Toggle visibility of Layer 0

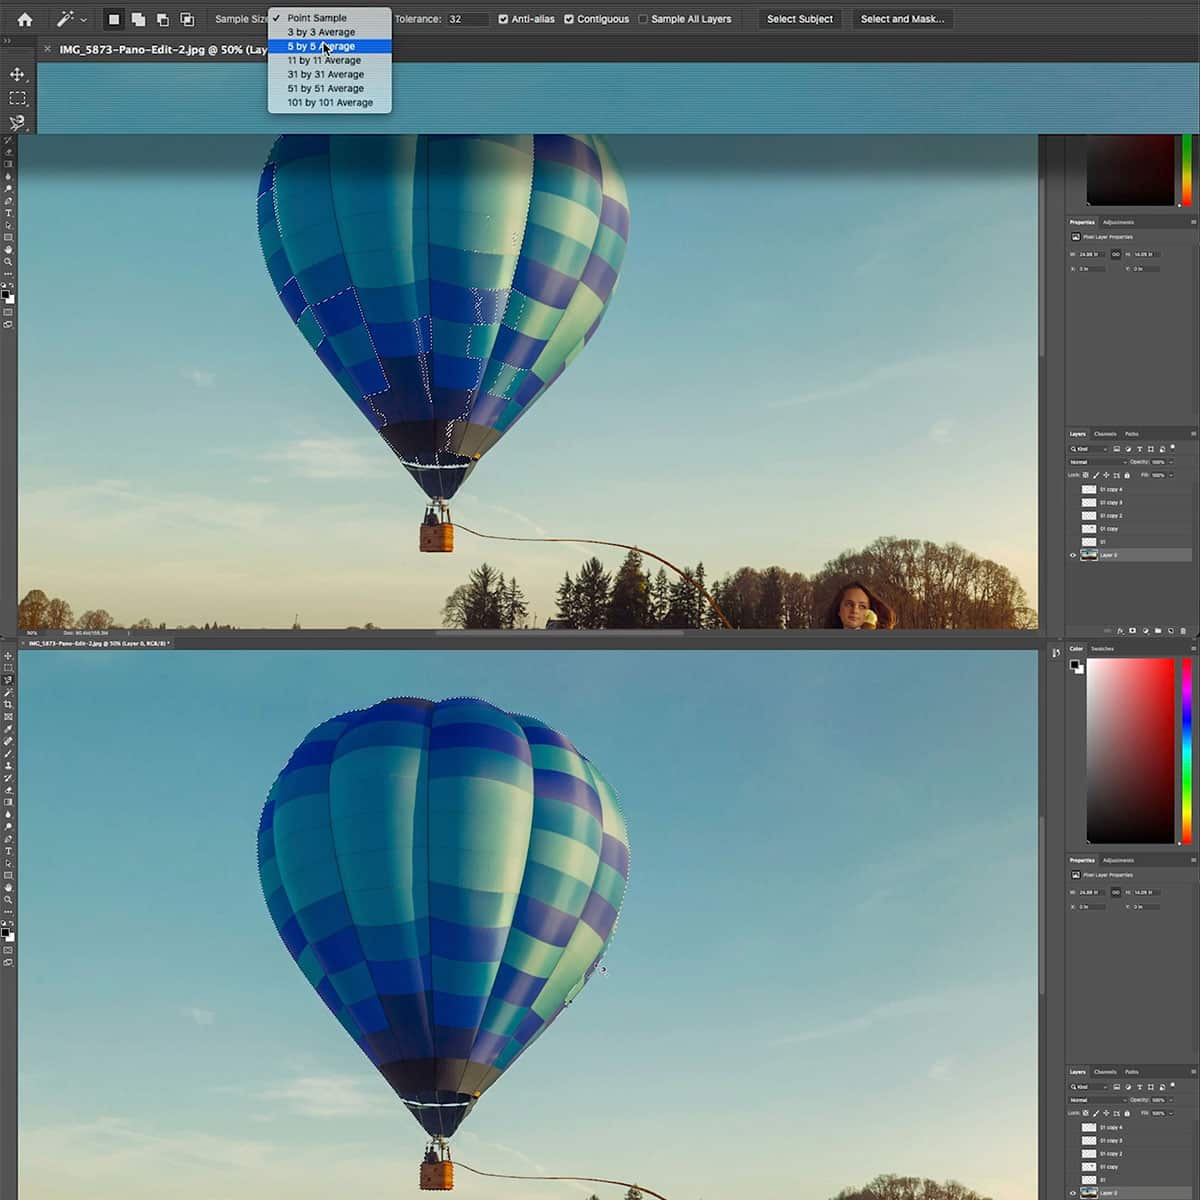1072,554
